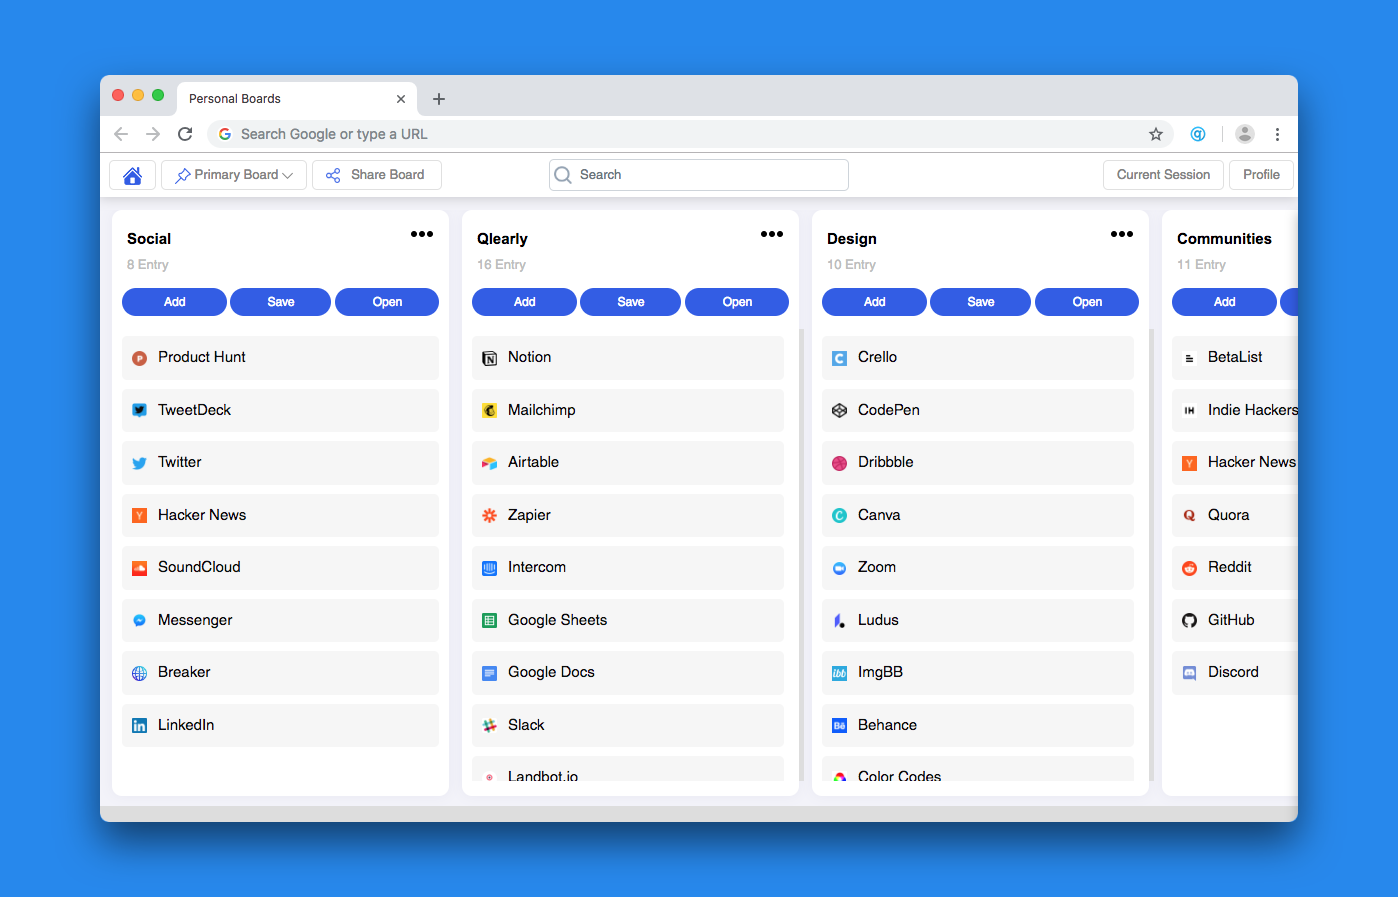
Task: Add an entry to Communities column
Action: [1225, 302]
